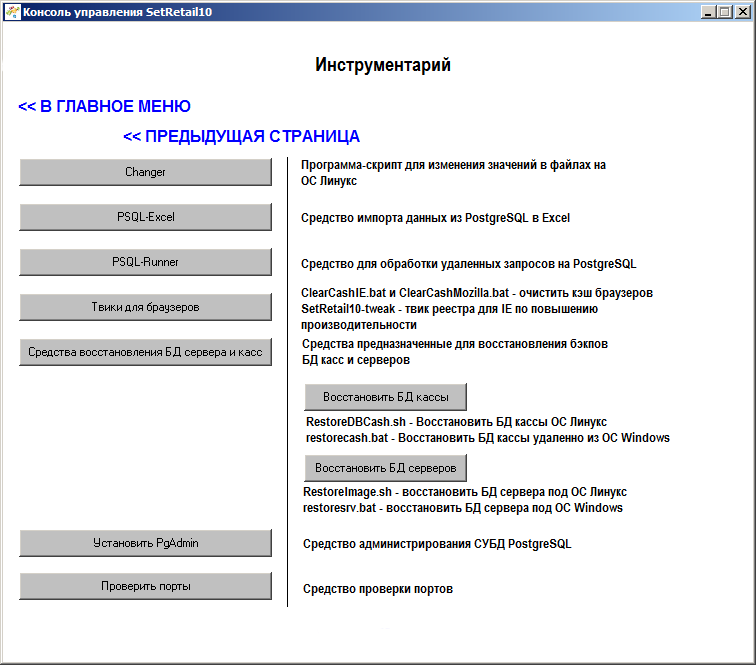Click the 'RestoreDBCash.sh' description line
This screenshot has height=665, width=756.
click(456, 421)
